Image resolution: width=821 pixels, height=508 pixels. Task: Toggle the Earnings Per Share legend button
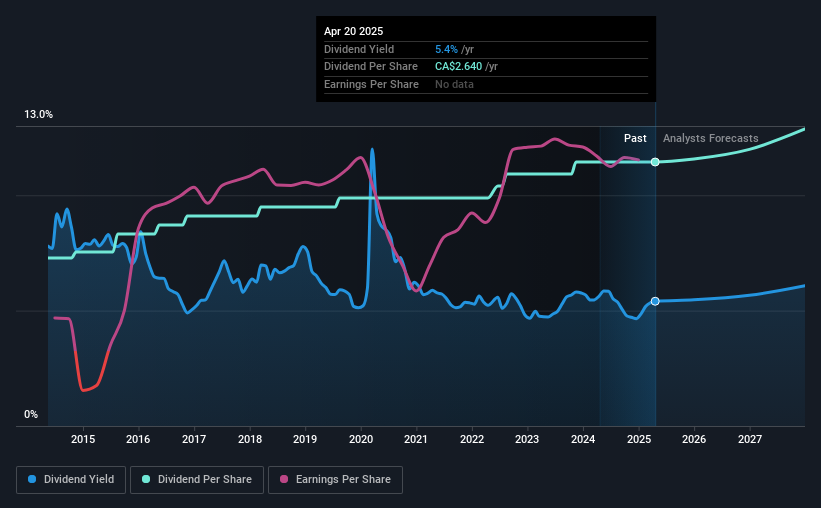(335, 479)
